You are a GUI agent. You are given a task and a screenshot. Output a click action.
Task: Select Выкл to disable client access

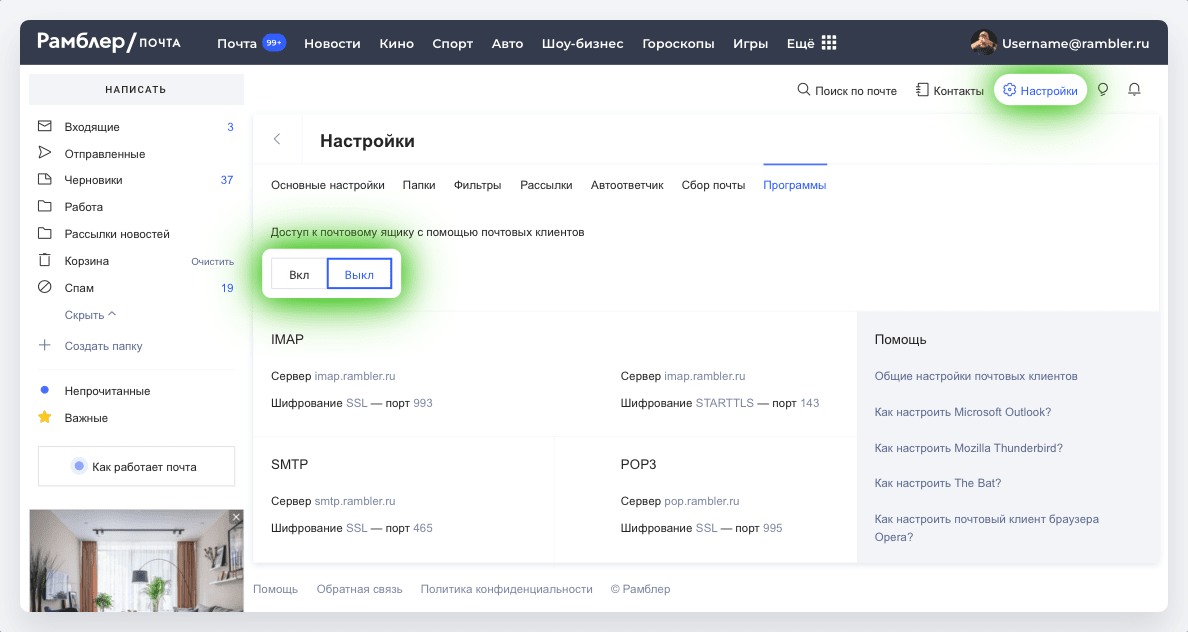point(359,274)
